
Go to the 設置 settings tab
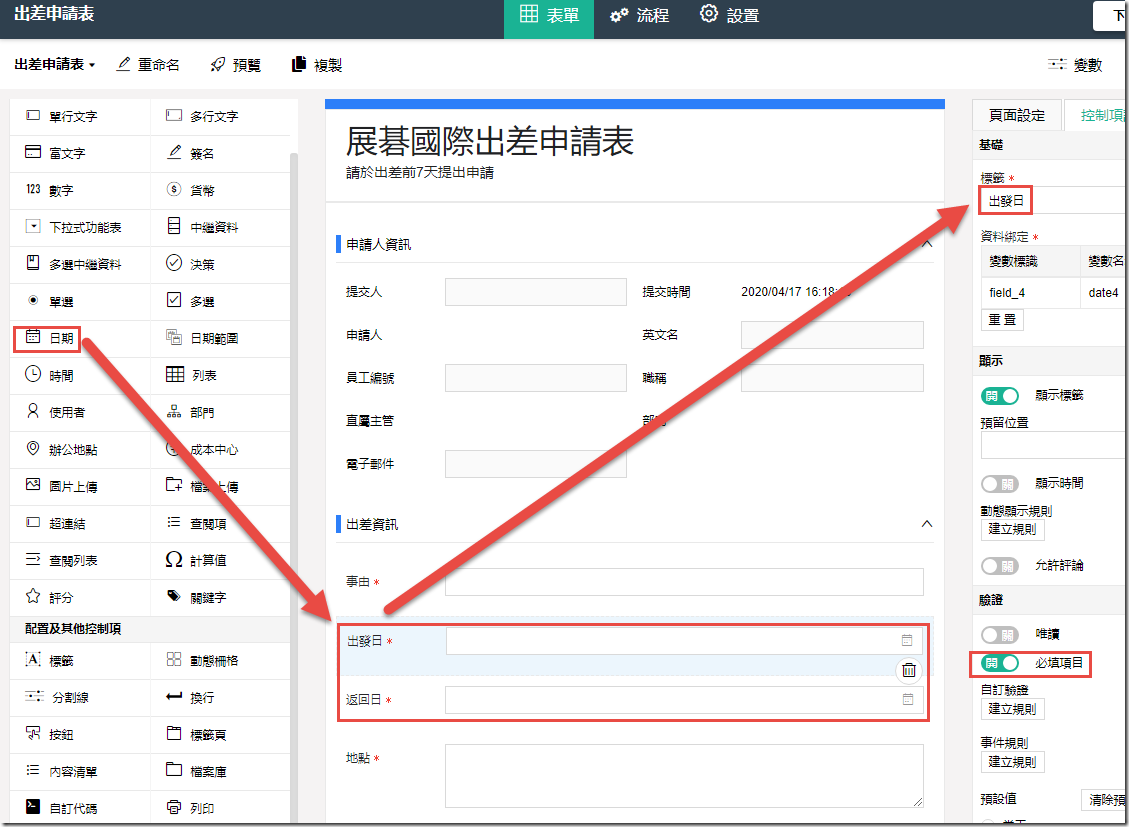[x=729, y=15]
